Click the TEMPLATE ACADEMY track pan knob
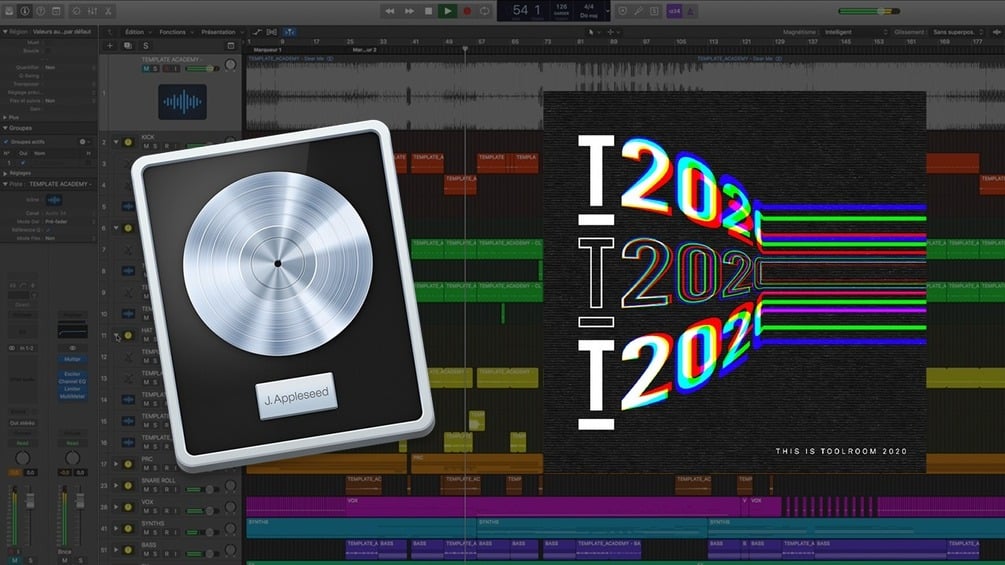Screen dimensions: 1005x565 (x=230, y=65)
